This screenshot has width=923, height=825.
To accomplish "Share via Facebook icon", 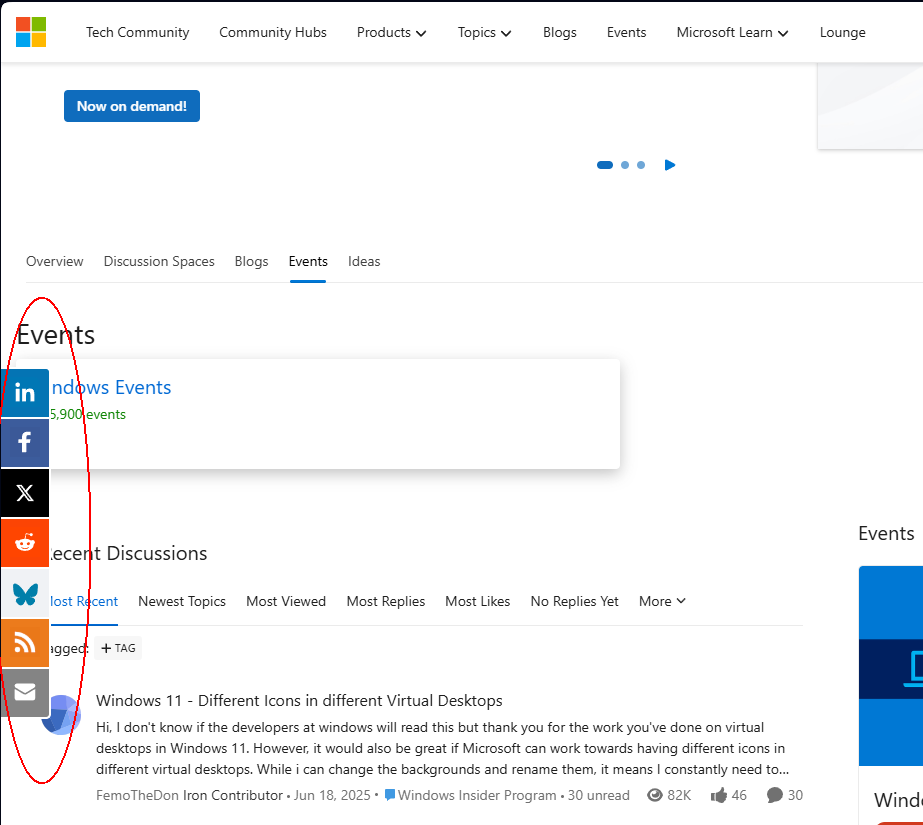I will pyautogui.click(x=25, y=443).
